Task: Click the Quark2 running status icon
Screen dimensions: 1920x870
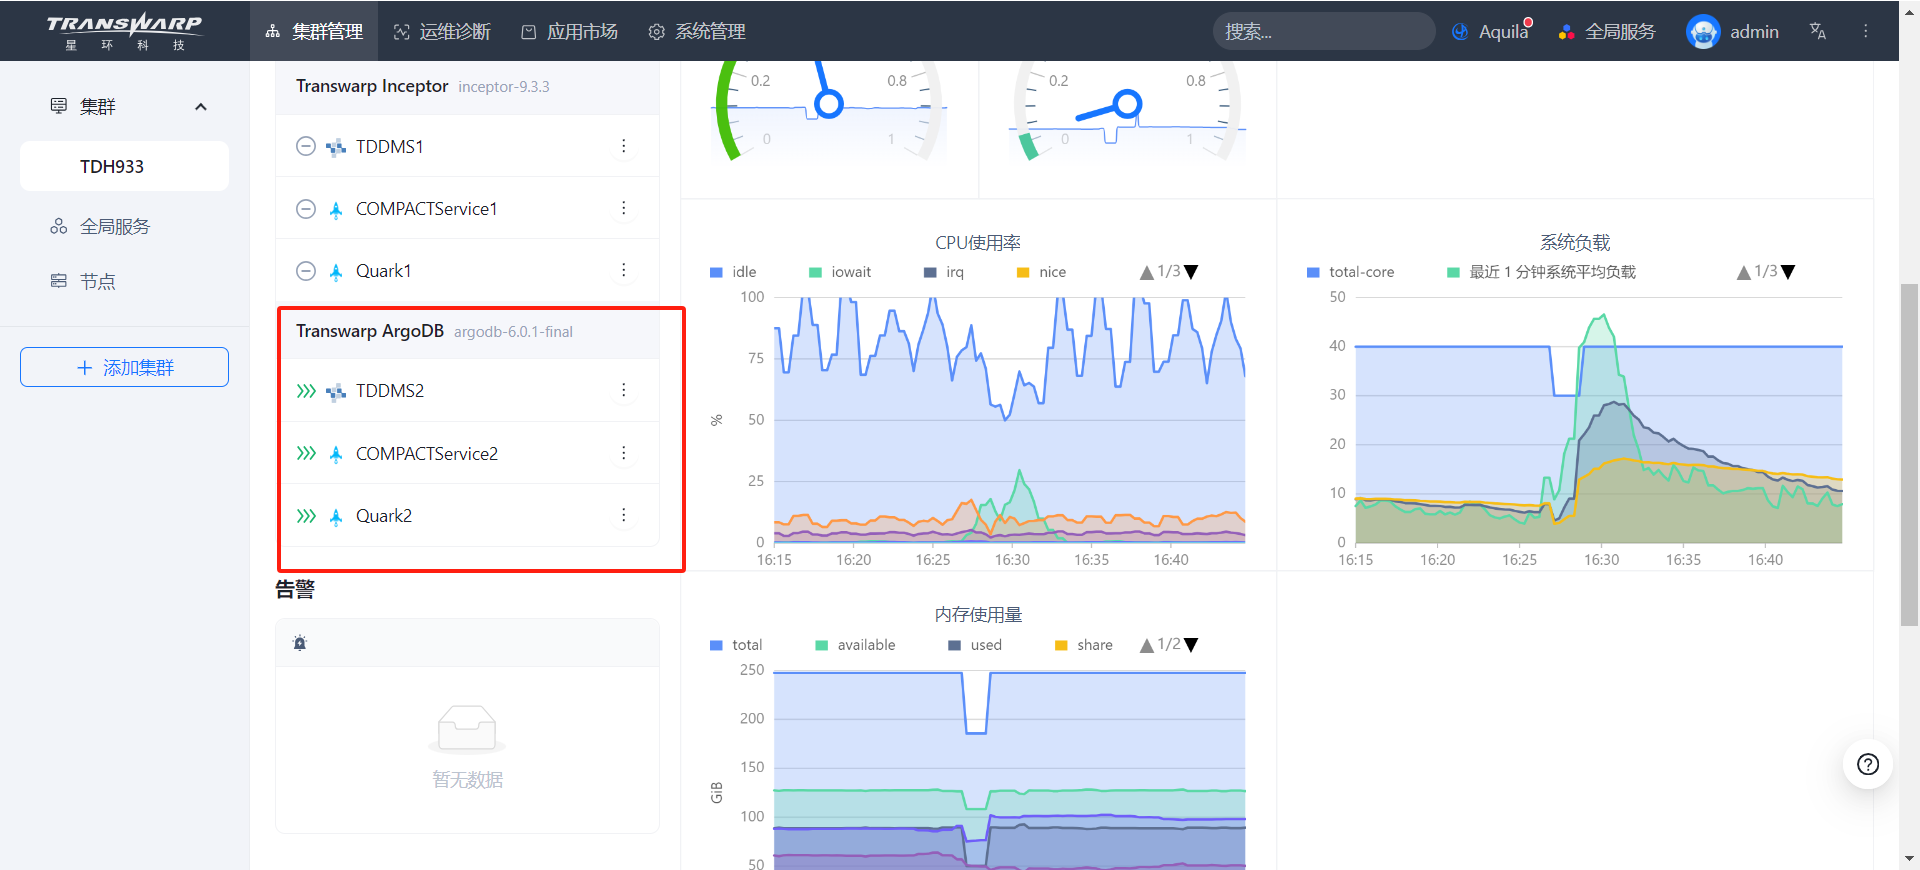Action: [306, 516]
